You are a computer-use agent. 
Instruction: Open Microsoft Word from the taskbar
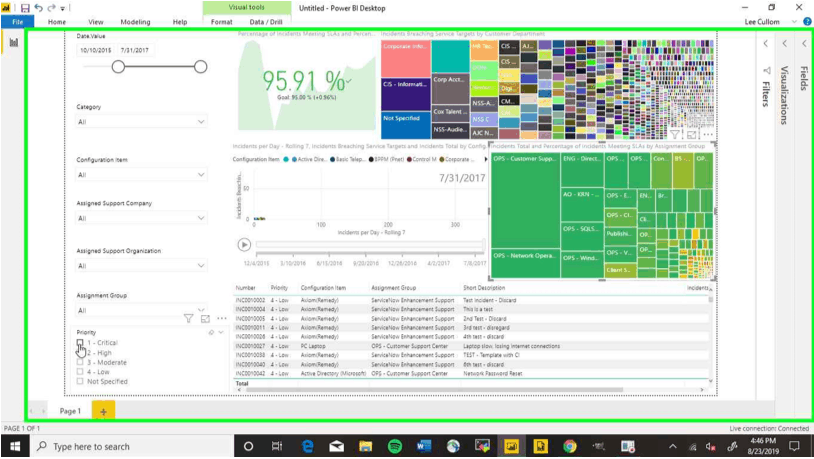pyautogui.click(x=424, y=446)
